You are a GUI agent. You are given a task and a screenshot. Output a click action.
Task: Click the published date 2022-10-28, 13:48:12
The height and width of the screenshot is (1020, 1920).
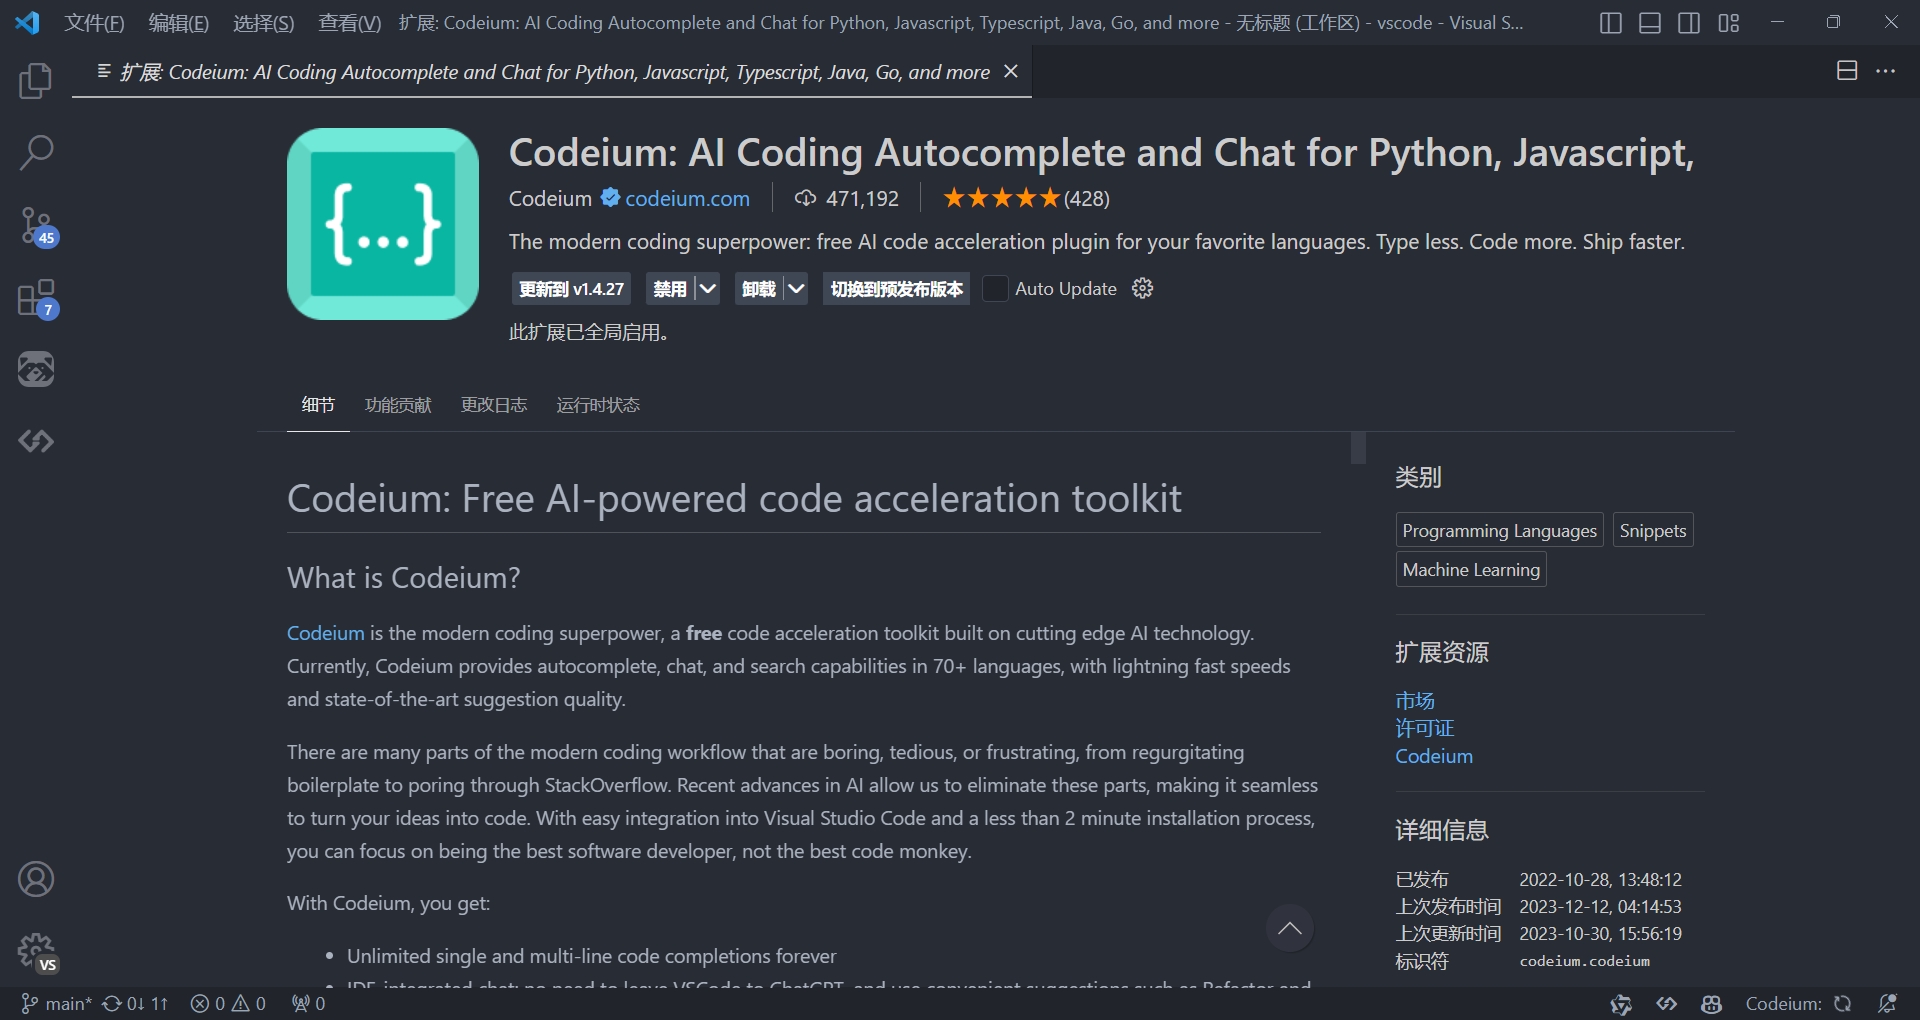tap(1601, 880)
